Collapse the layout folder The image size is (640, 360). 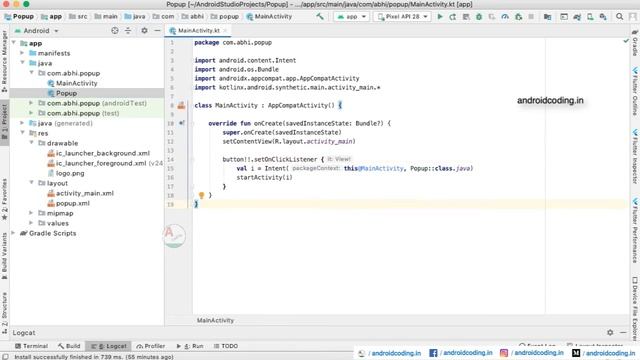coord(31,182)
